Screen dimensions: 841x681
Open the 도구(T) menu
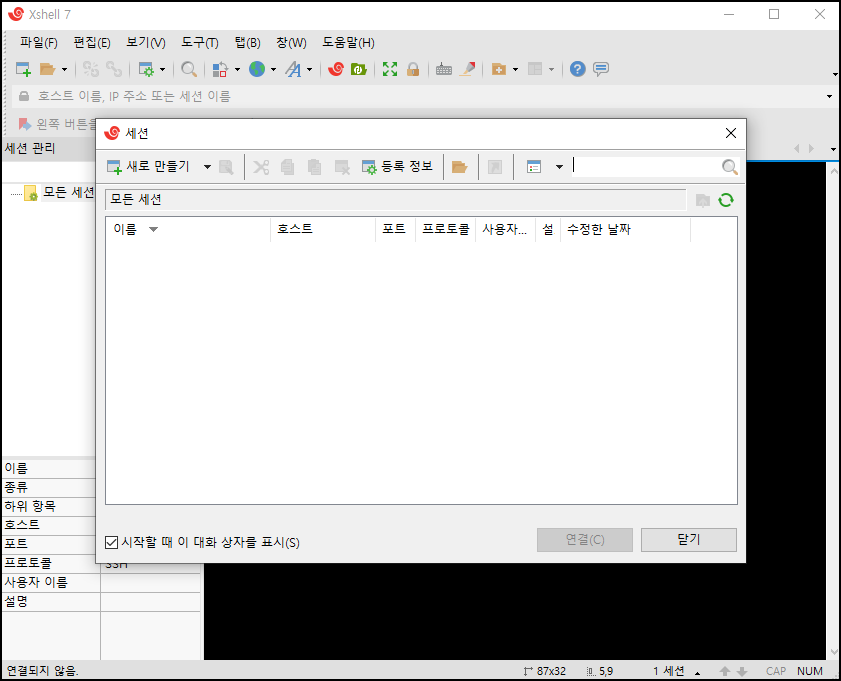point(200,42)
